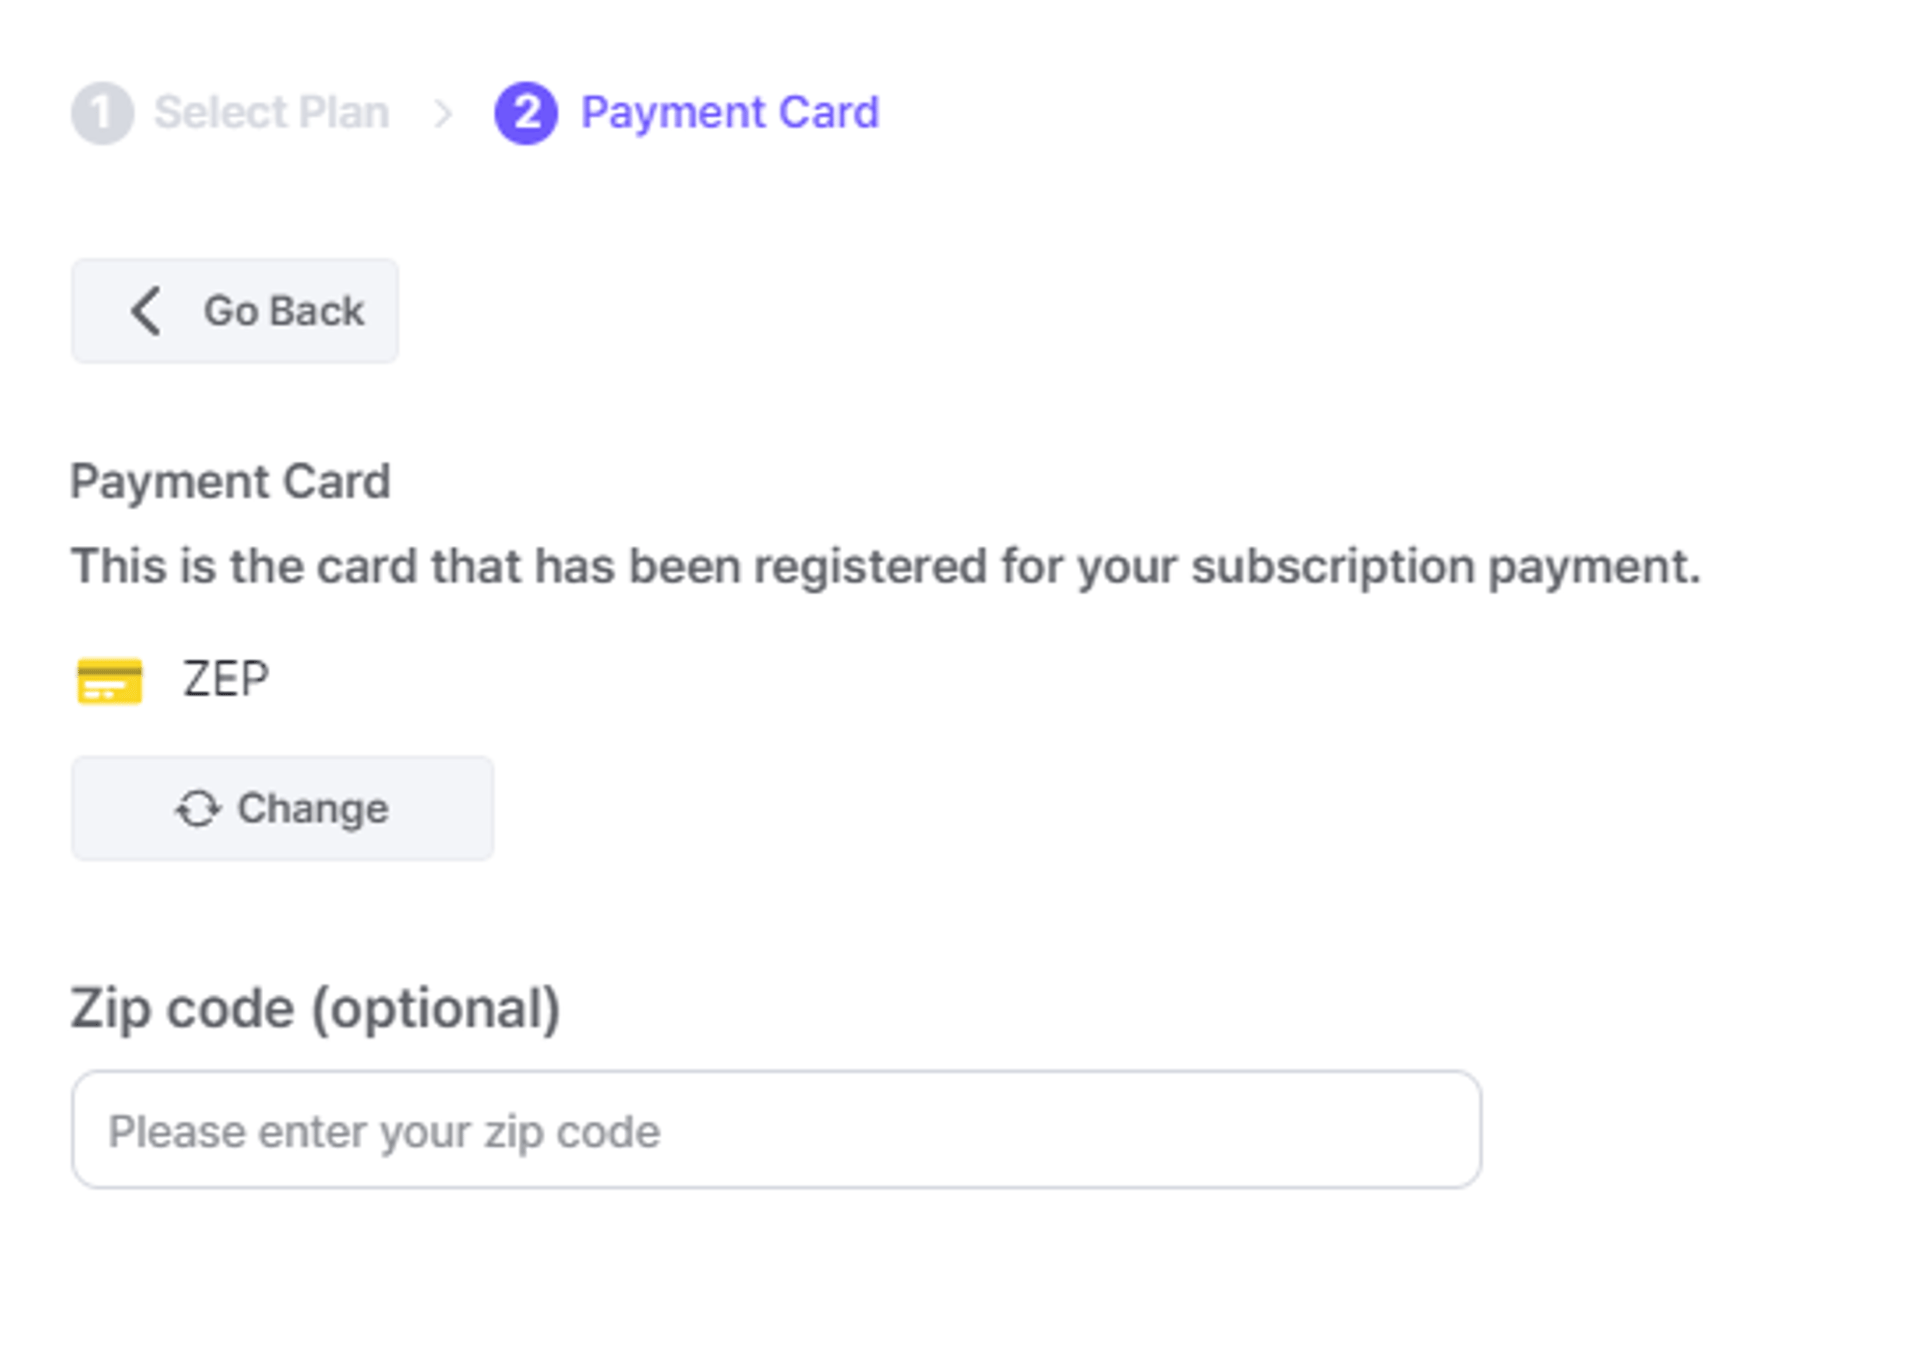Click the step 2 purple number circle
The width and height of the screenshot is (1920, 1355).
pyautogui.click(x=526, y=113)
